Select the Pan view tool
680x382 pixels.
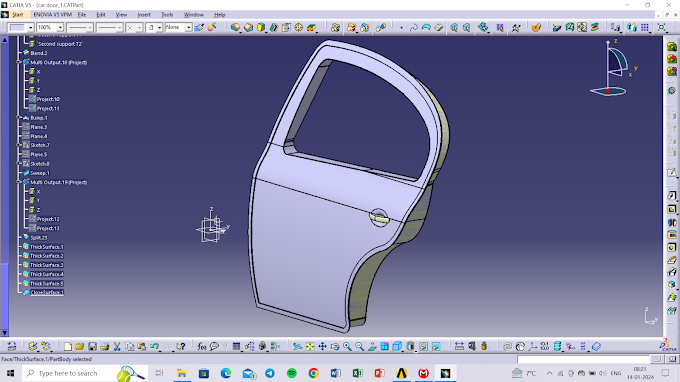coord(322,346)
